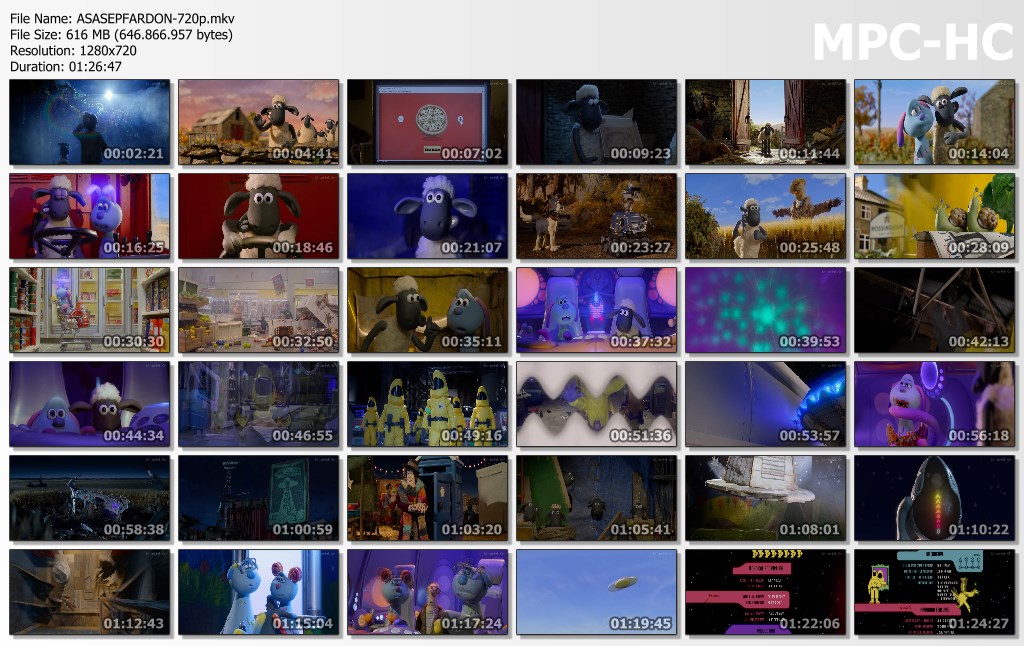
Task: Select the red background sheep frame 00:18:46
Action: 259,216
